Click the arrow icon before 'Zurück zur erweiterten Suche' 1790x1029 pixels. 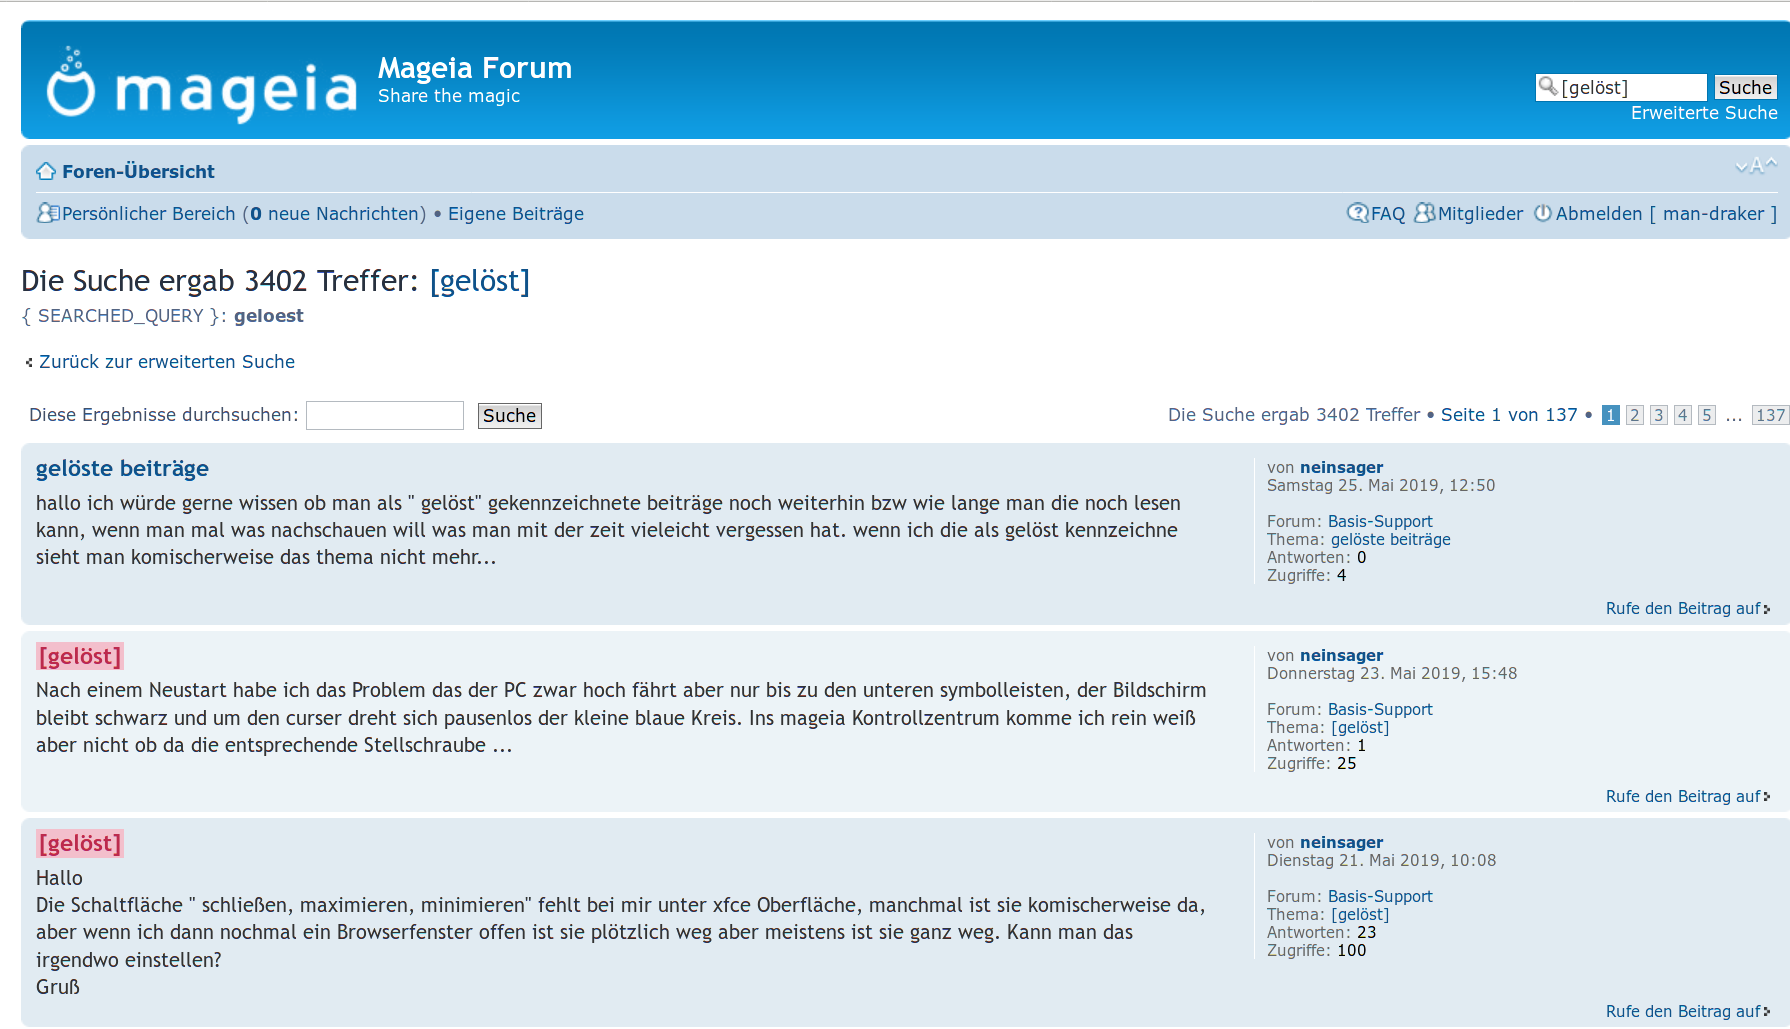29,362
